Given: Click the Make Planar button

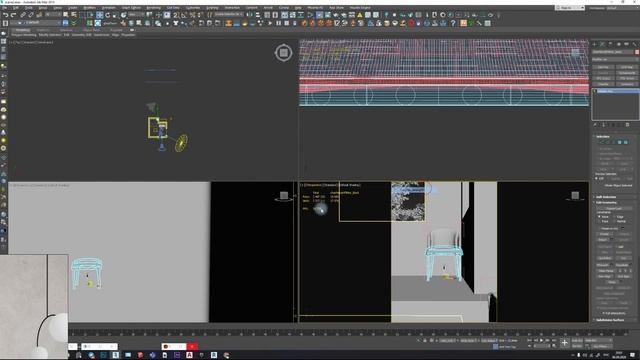Looking at the screenshot, I should [x=606, y=271].
